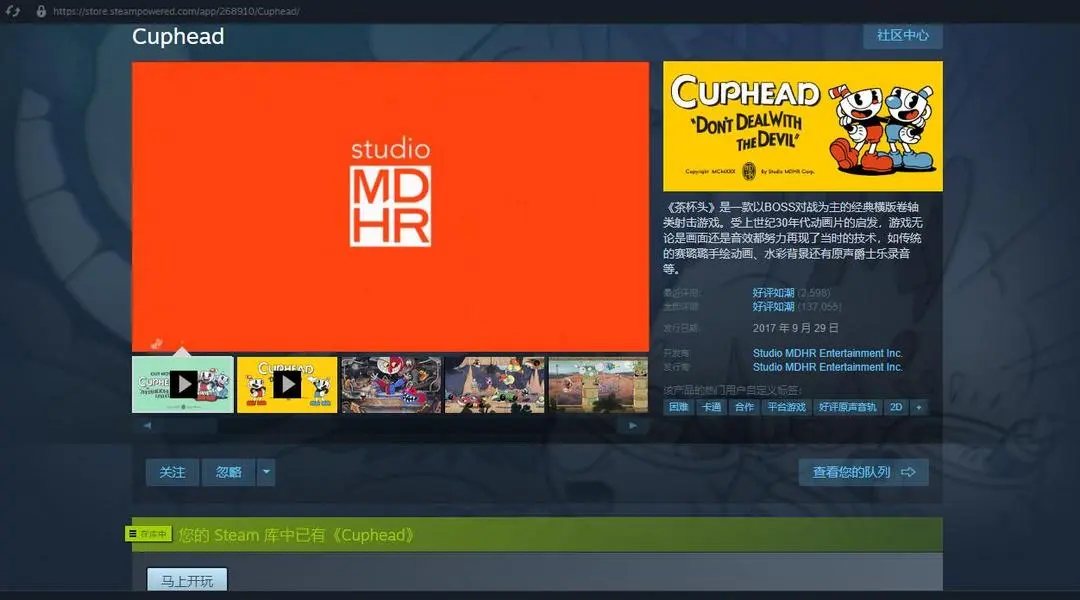This screenshot has height=600, width=1080.
Task: Click the lock icon in the address bar
Action: [41, 11]
